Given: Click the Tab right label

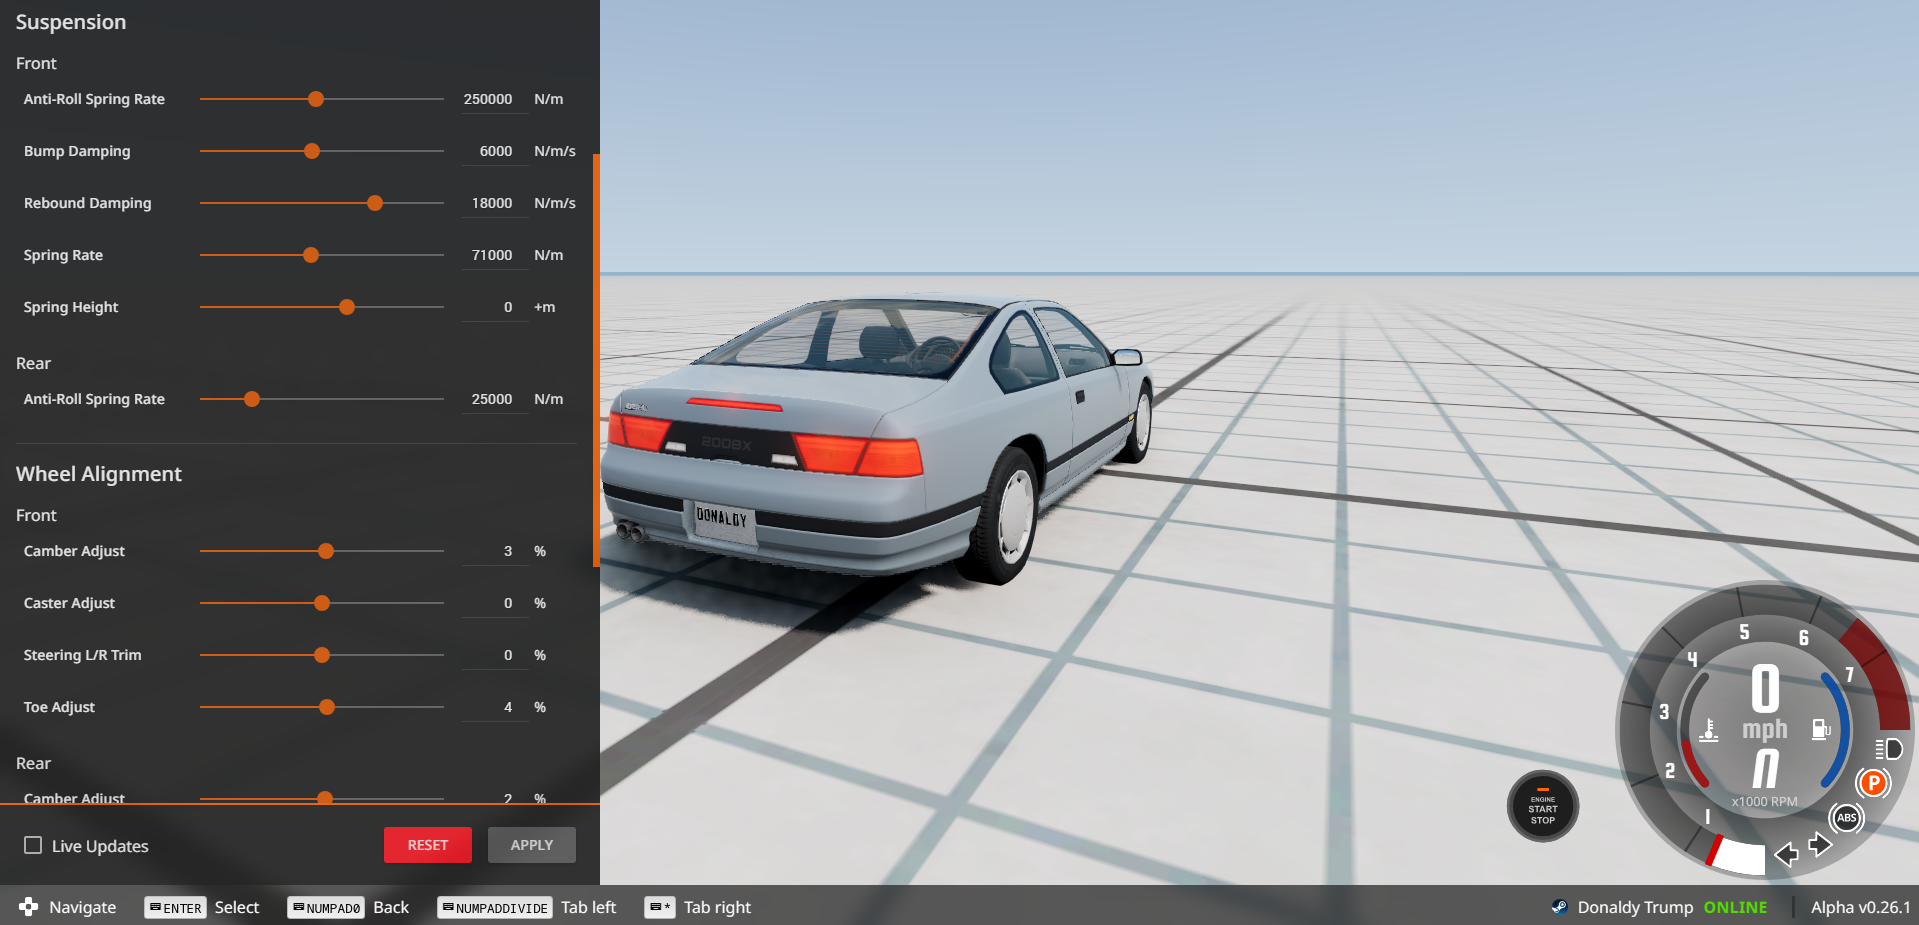Looking at the screenshot, I should [x=717, y=907].
